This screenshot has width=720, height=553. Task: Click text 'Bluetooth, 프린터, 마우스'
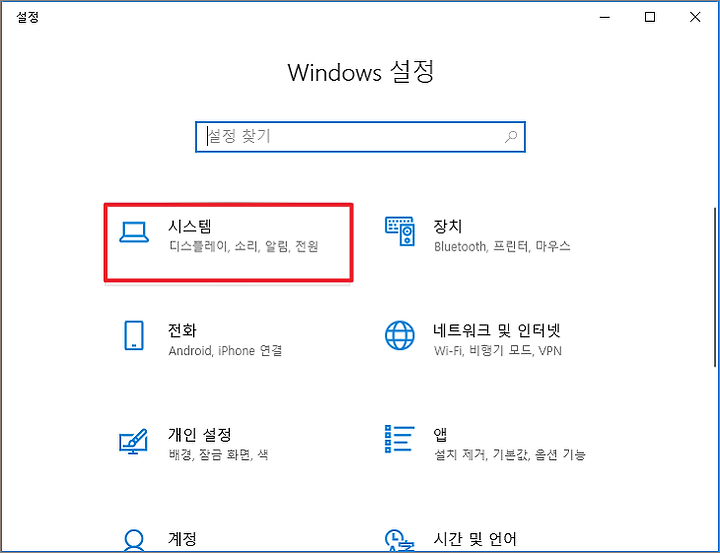click(502, 247)
